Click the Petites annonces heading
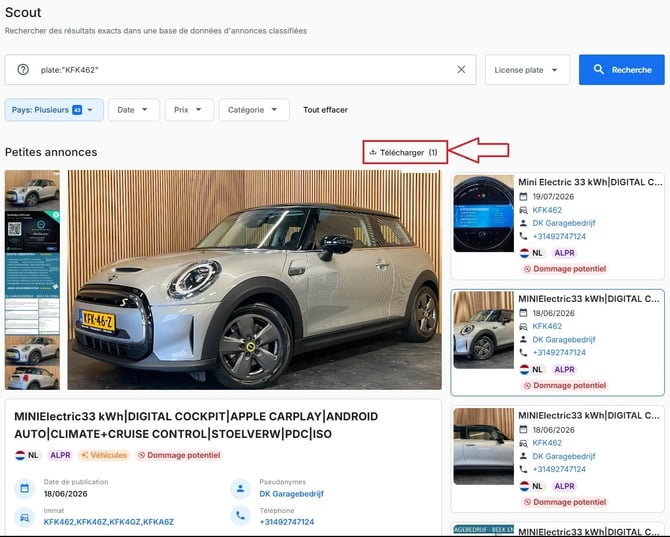670x537 pixels. 51,152
